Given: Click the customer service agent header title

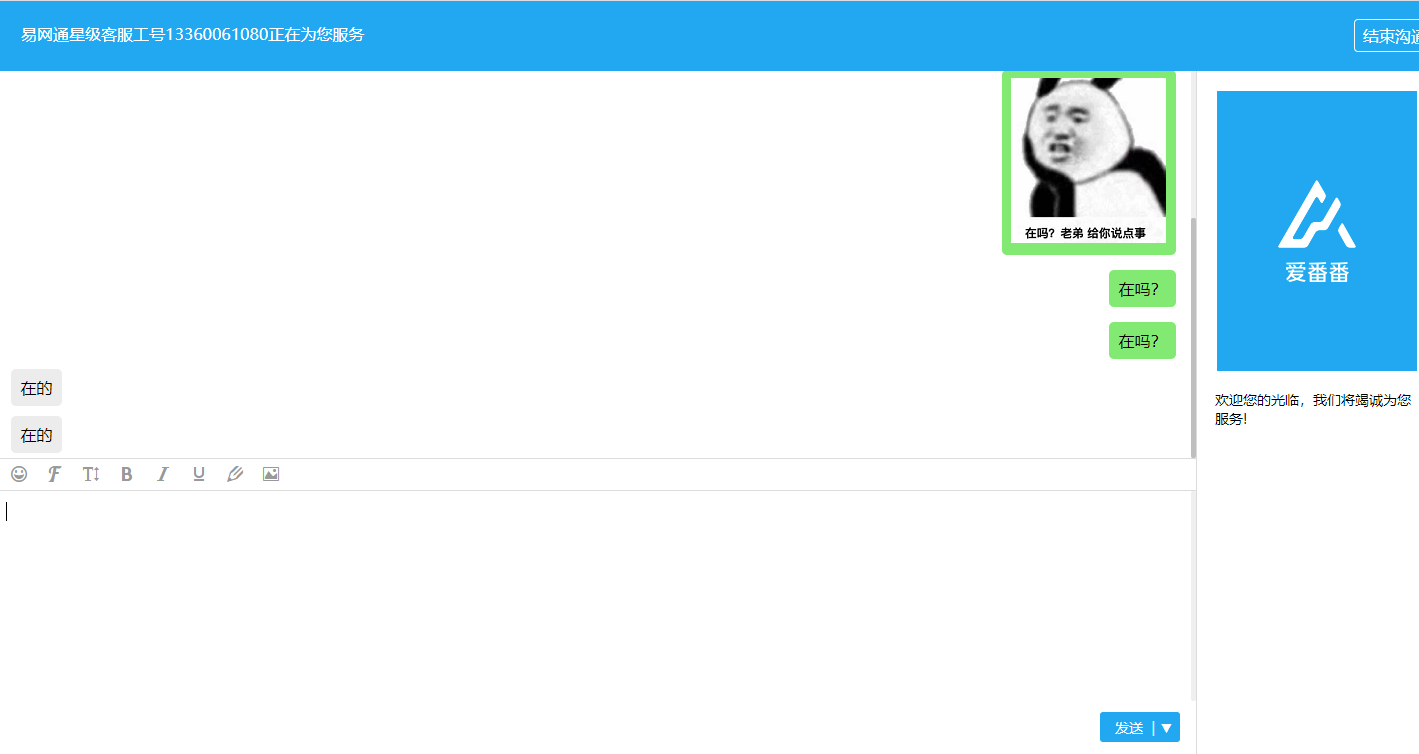Looking at the screenshot, I should [x=193, y=35].
